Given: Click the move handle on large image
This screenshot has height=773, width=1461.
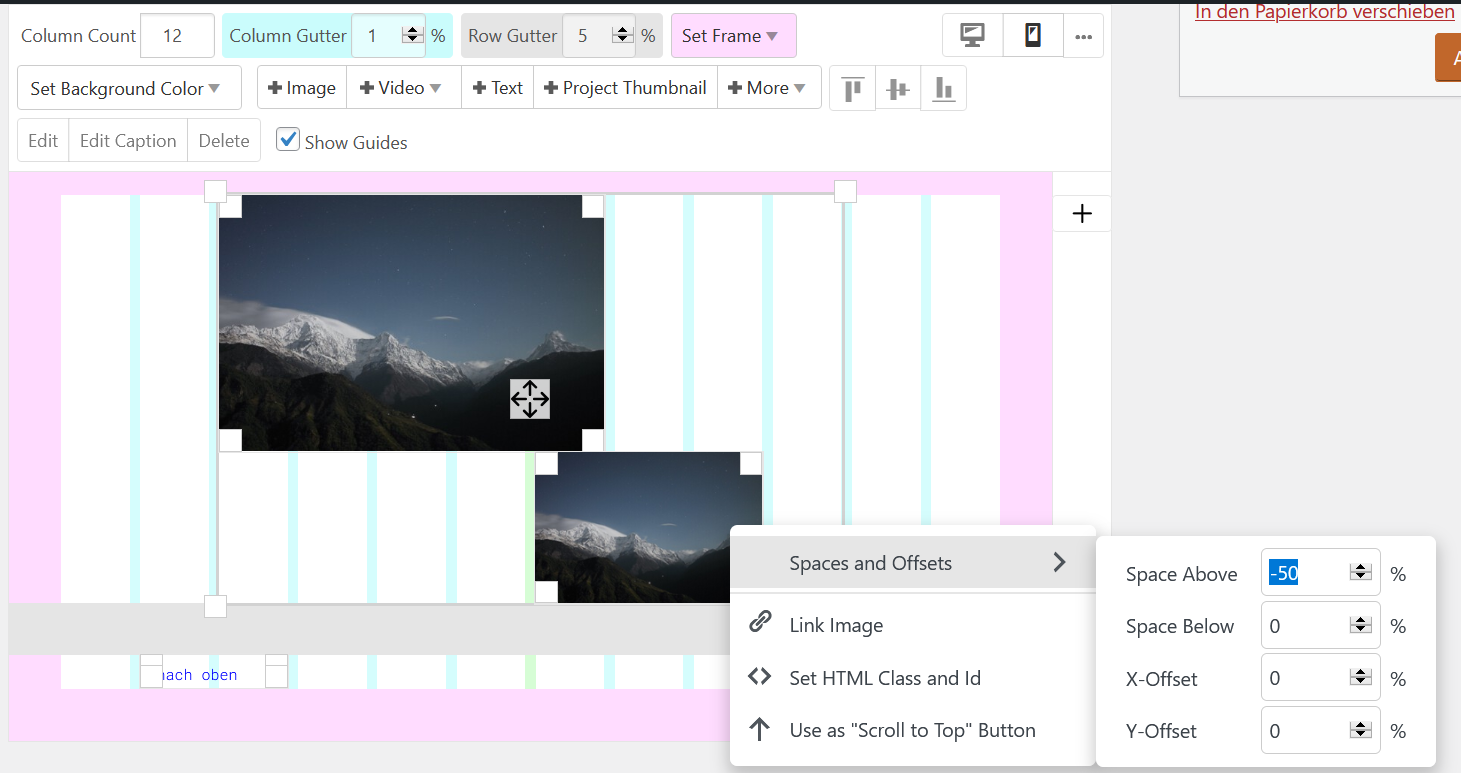Looking at the screenshot, I should tap(530, 399).
